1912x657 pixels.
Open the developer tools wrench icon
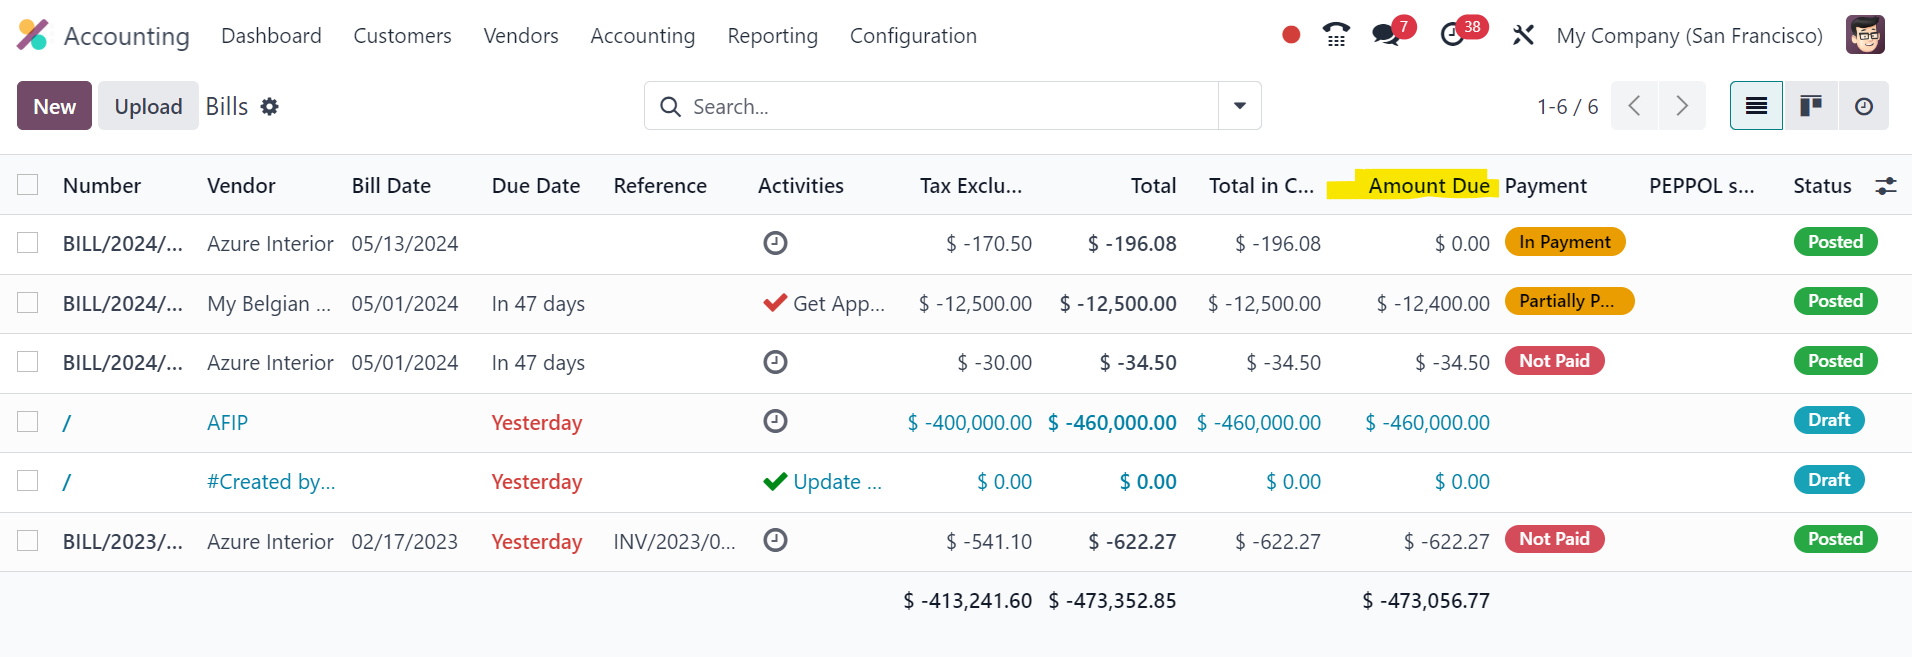pos(1523,35)
